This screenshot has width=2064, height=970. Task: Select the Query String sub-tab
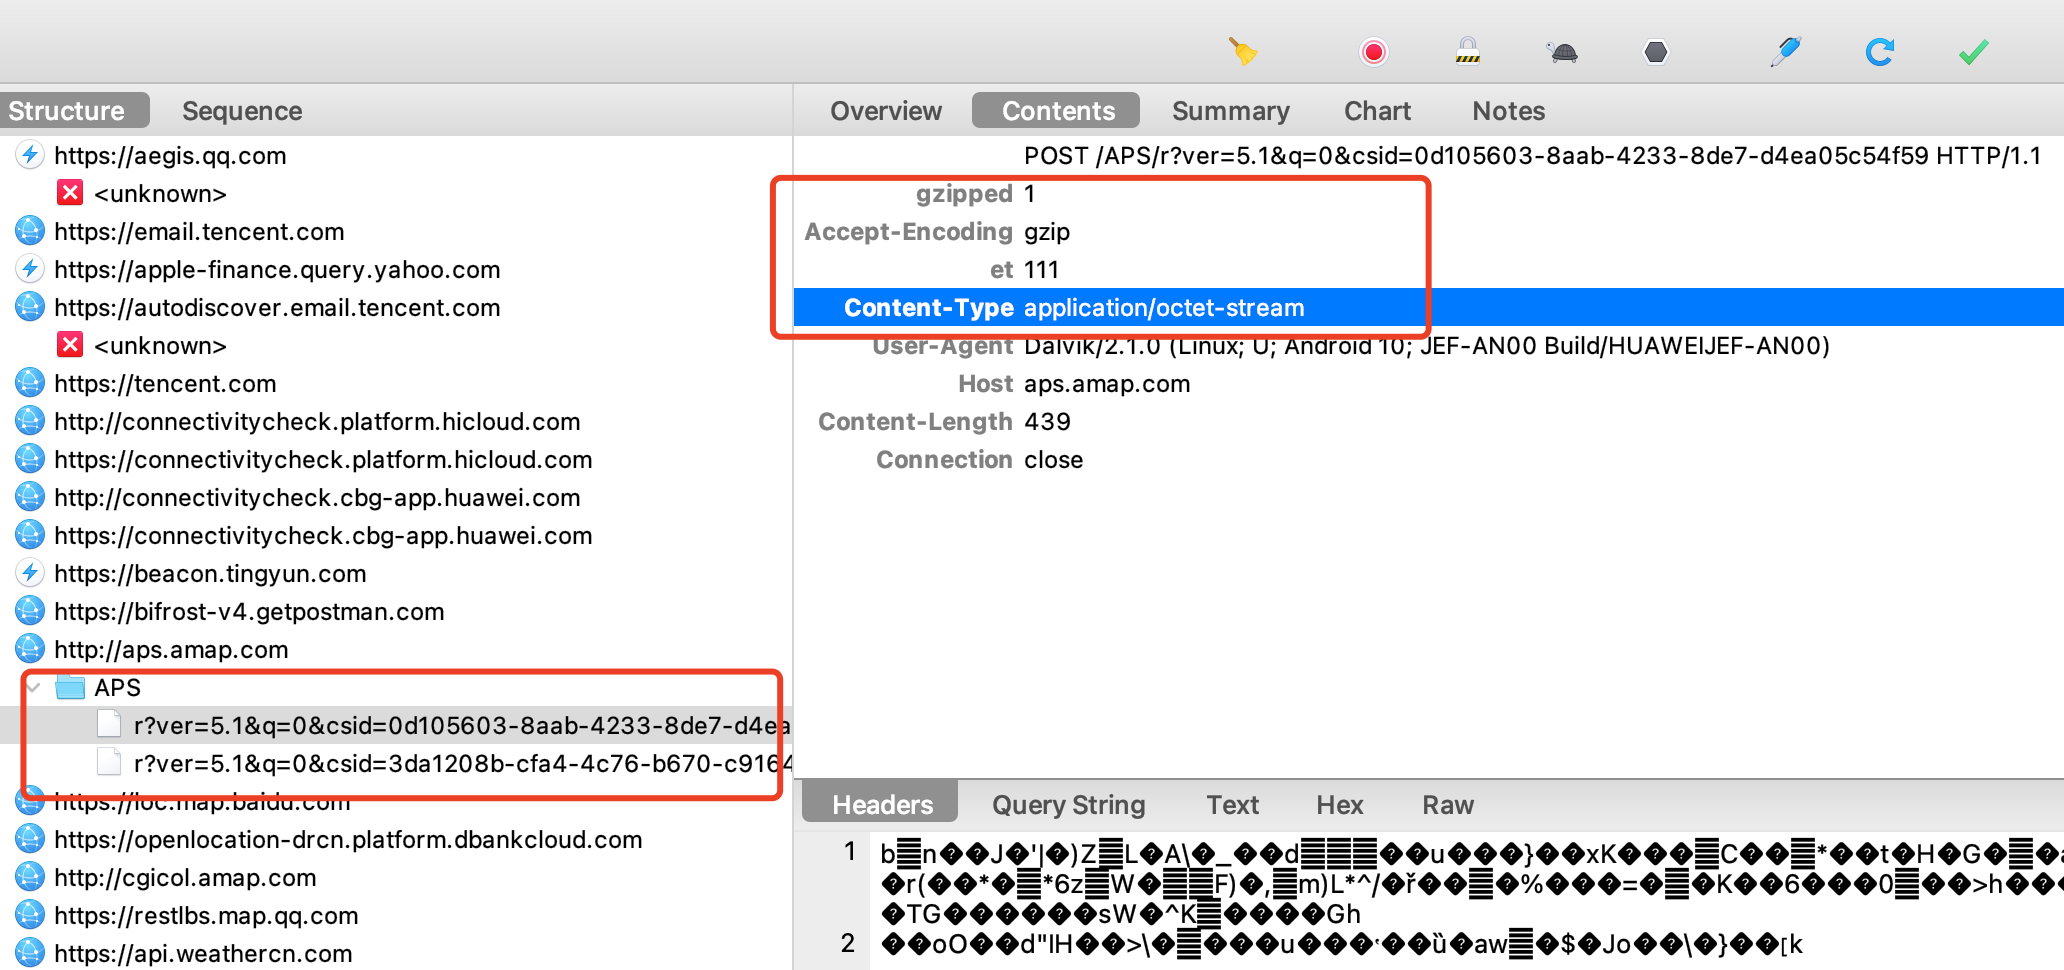click(1068, 804)
